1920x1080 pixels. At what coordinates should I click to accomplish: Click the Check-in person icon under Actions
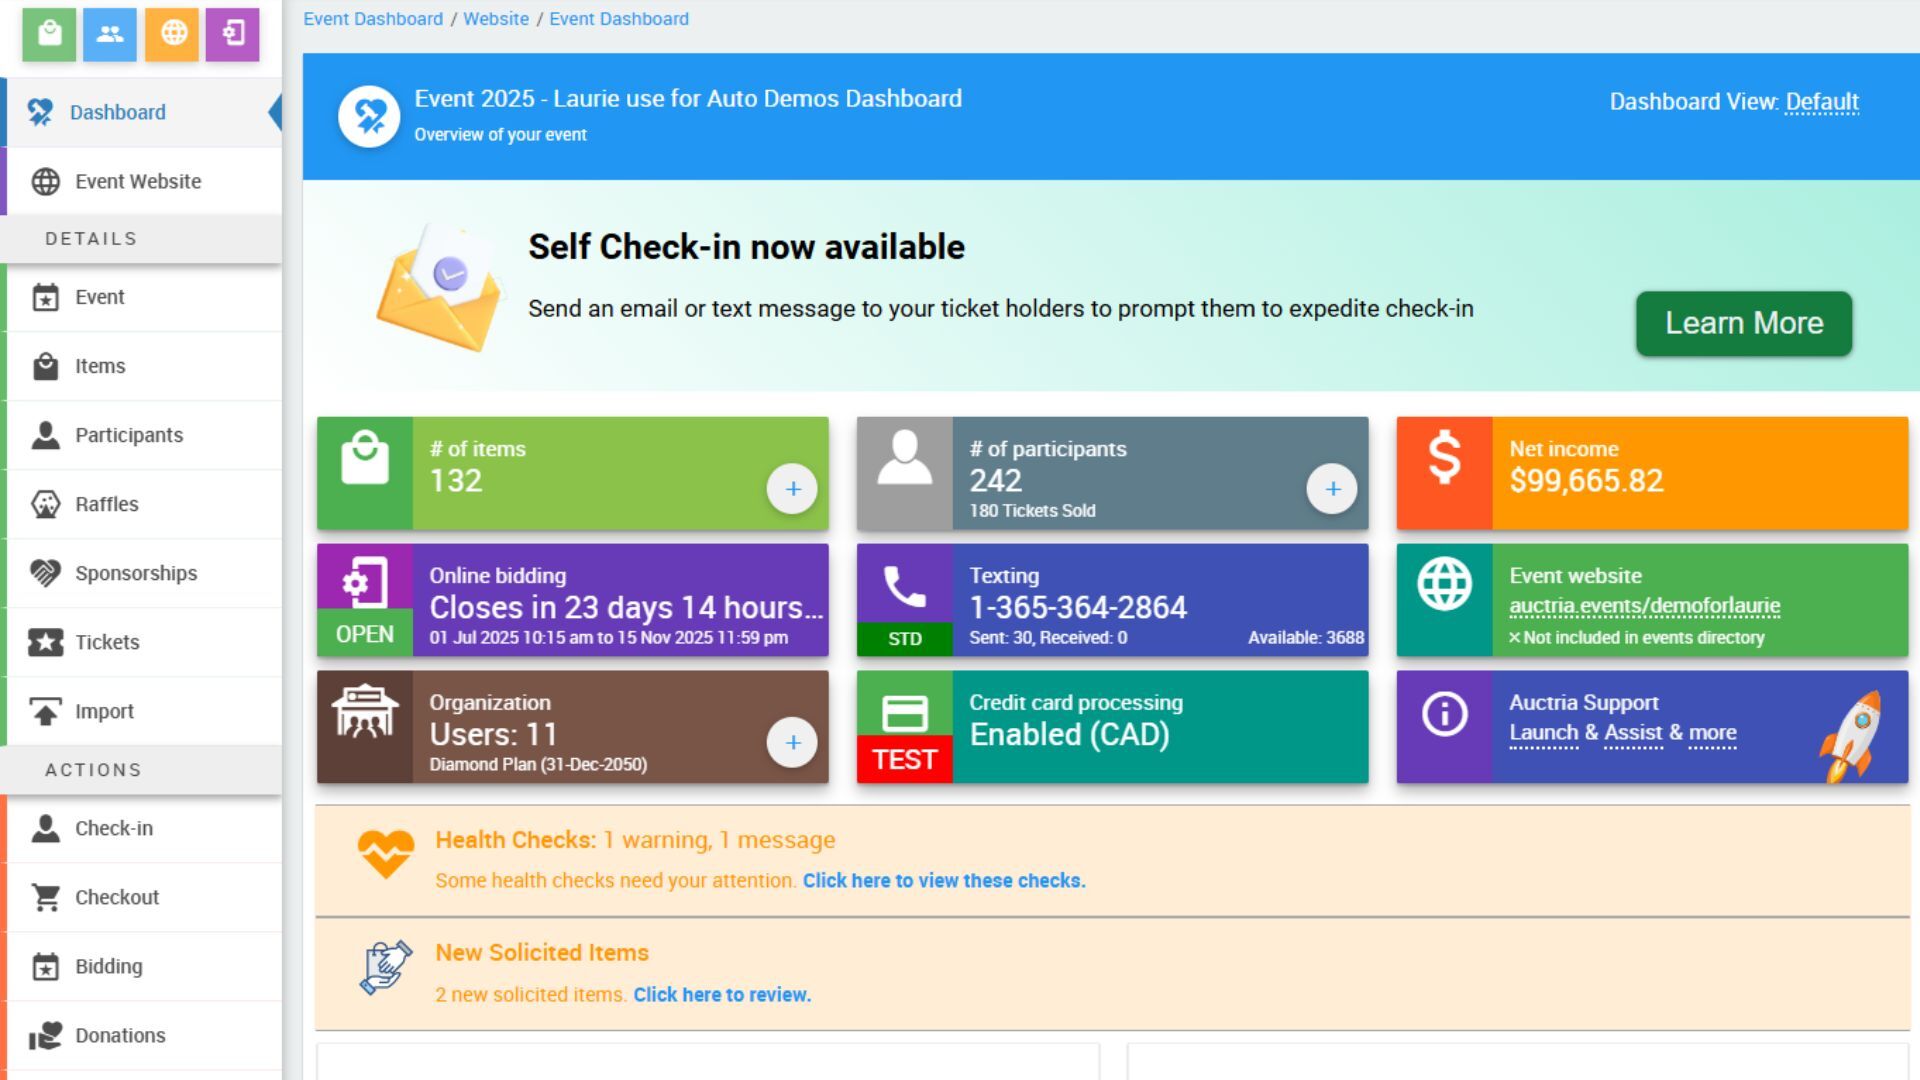(x=44, y=828)
